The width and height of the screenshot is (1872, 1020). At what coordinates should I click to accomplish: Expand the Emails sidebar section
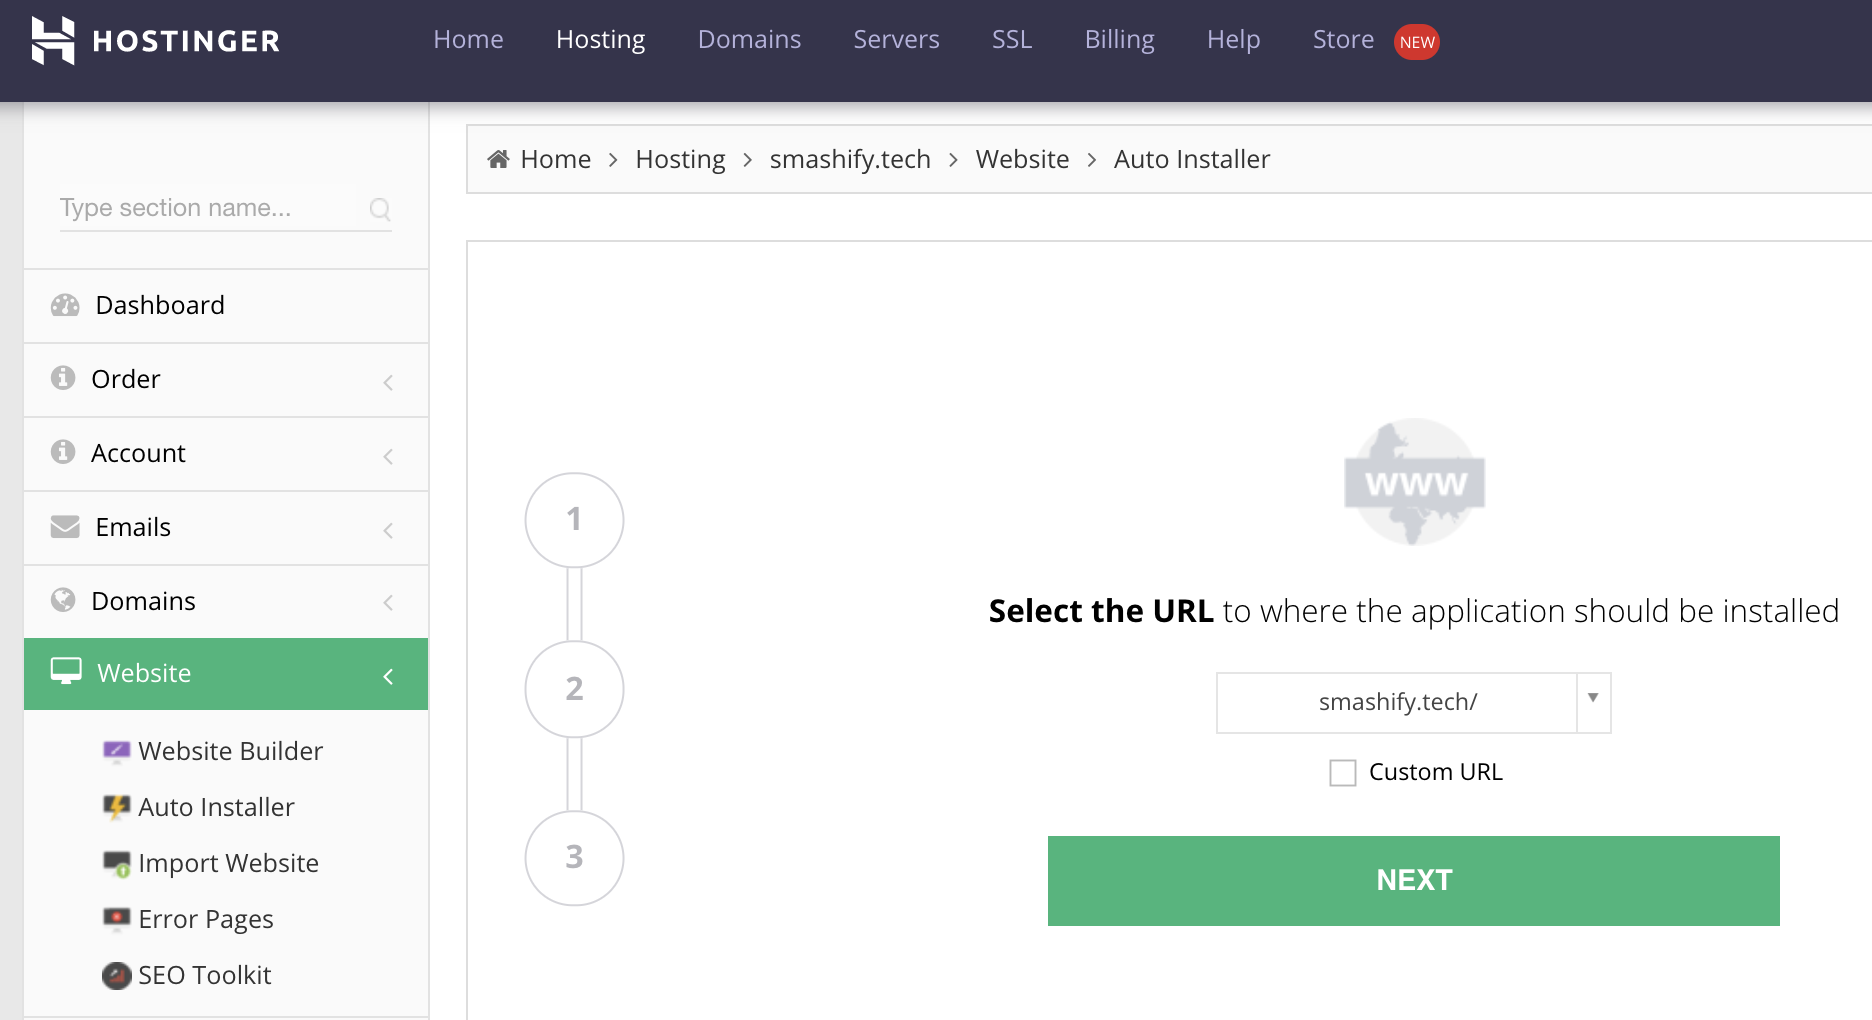(226, 528)
